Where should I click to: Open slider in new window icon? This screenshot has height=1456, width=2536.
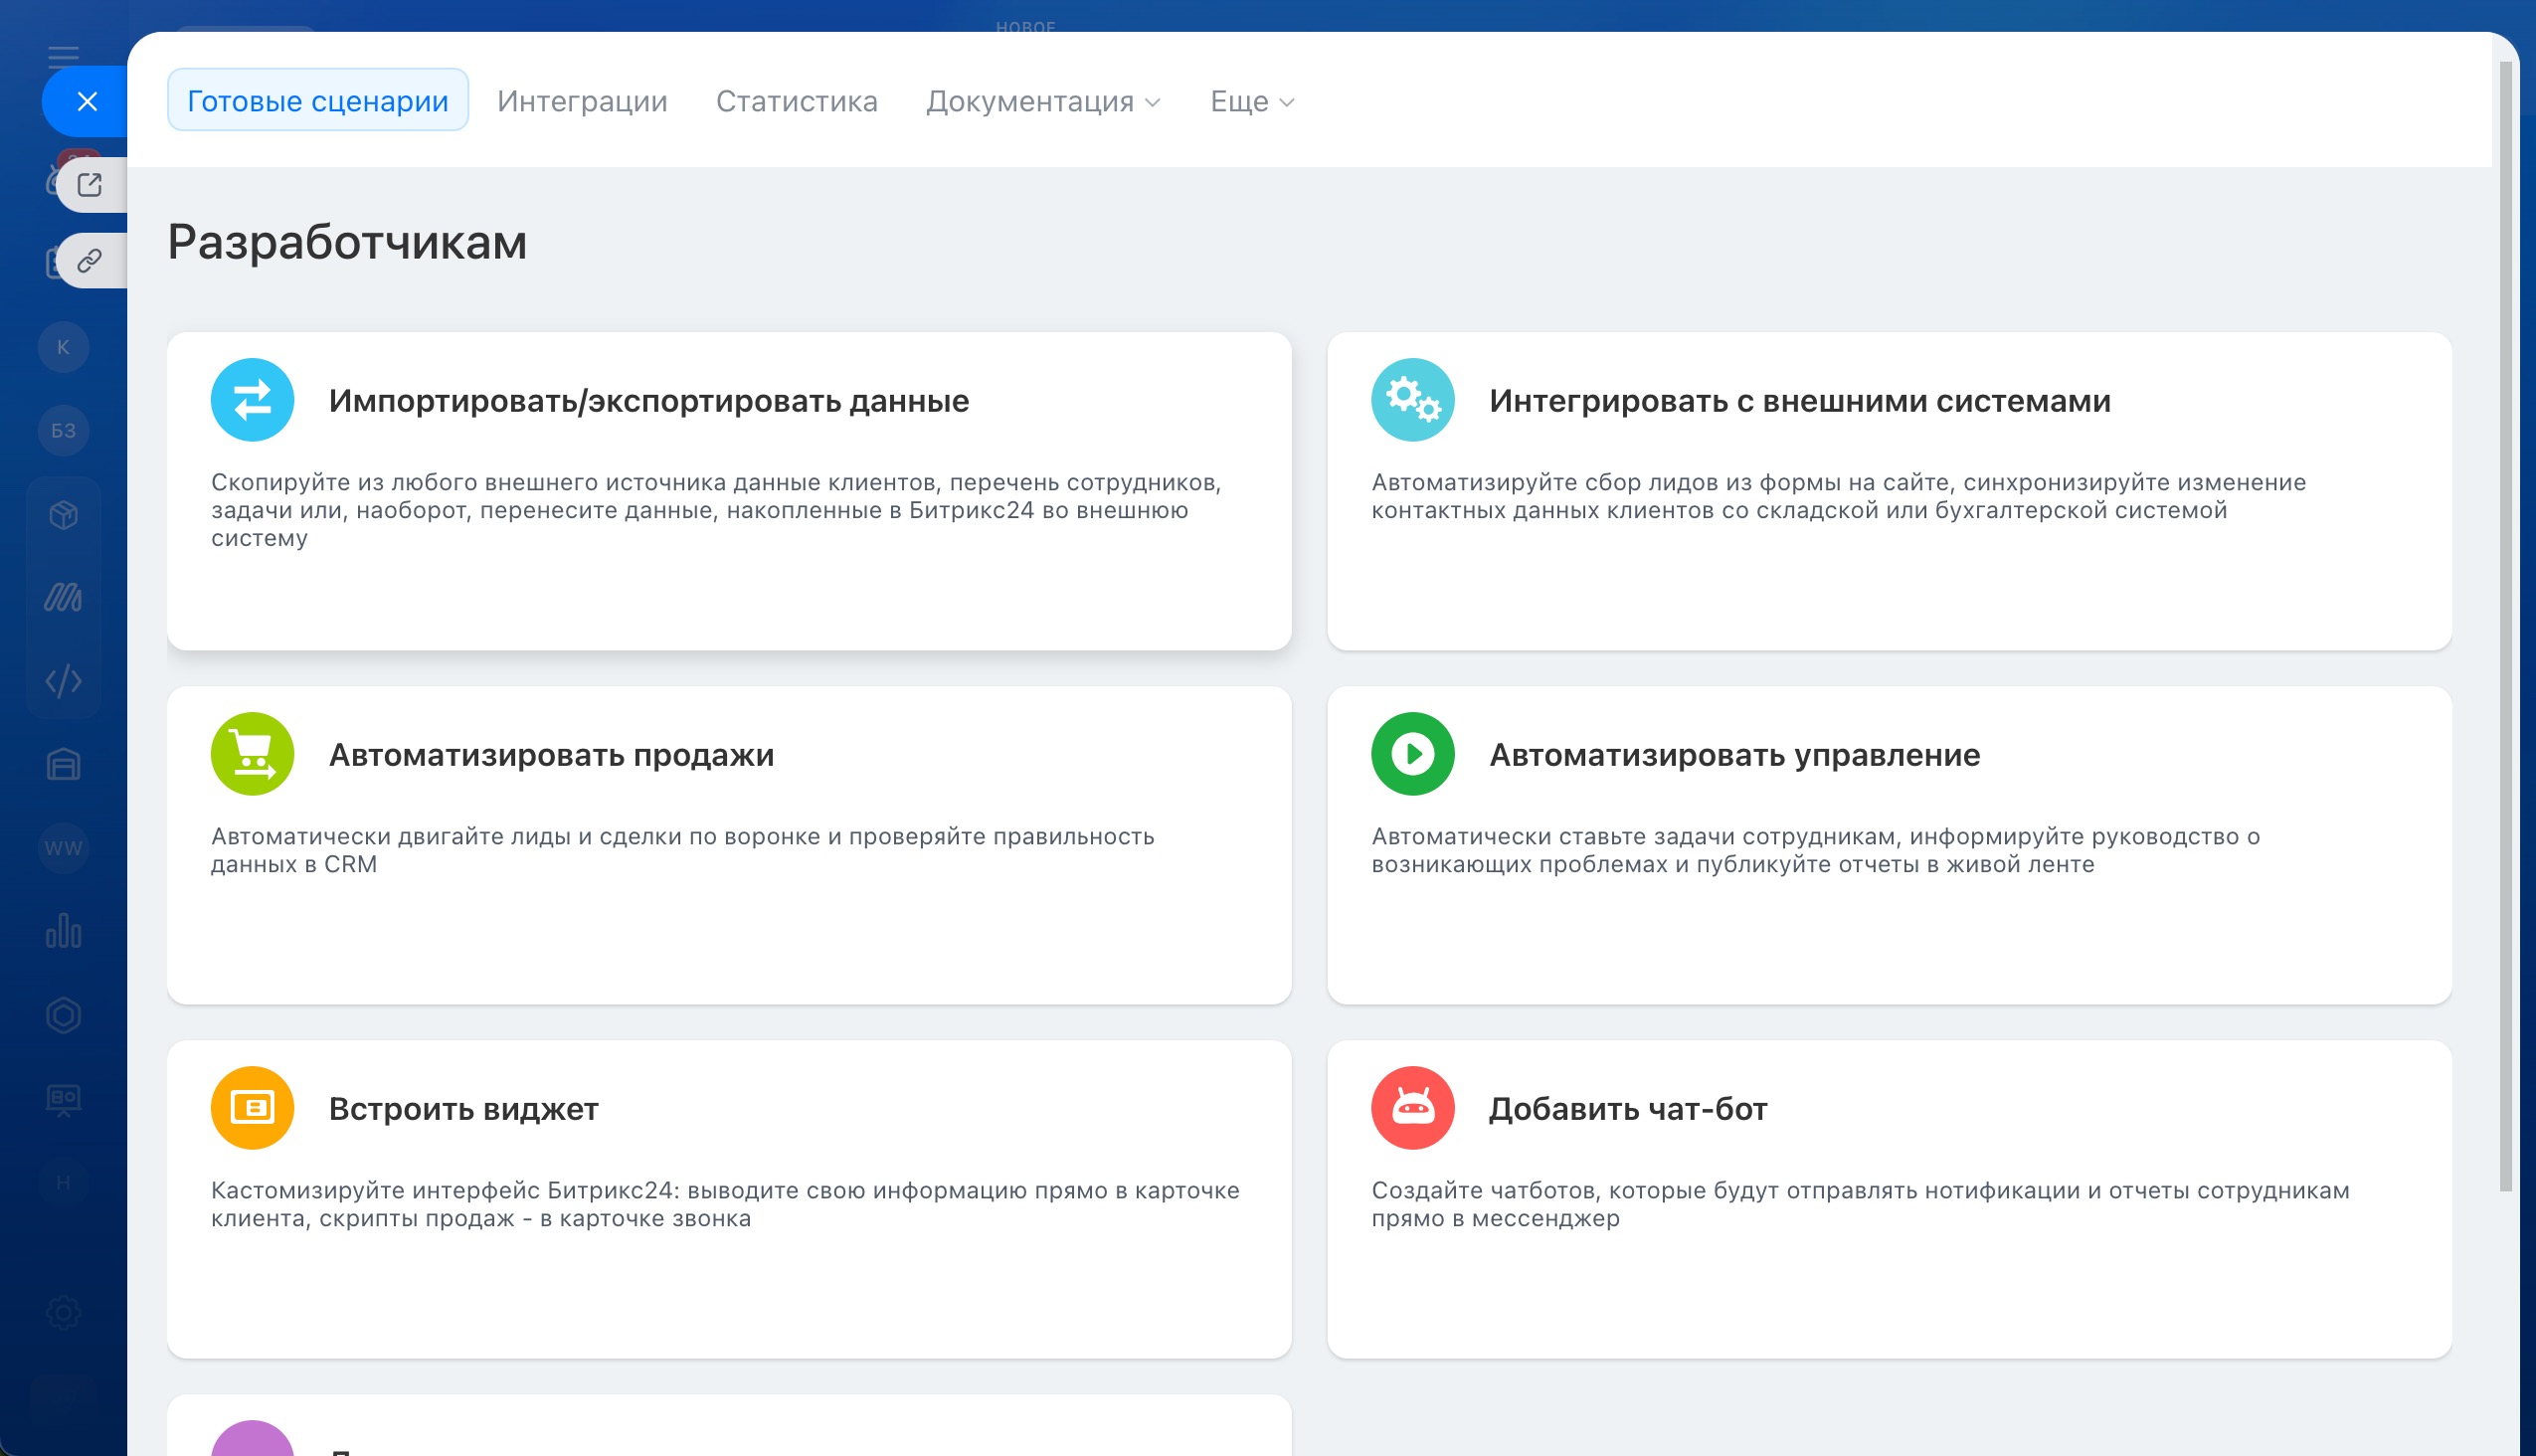[x=90, y=185]
